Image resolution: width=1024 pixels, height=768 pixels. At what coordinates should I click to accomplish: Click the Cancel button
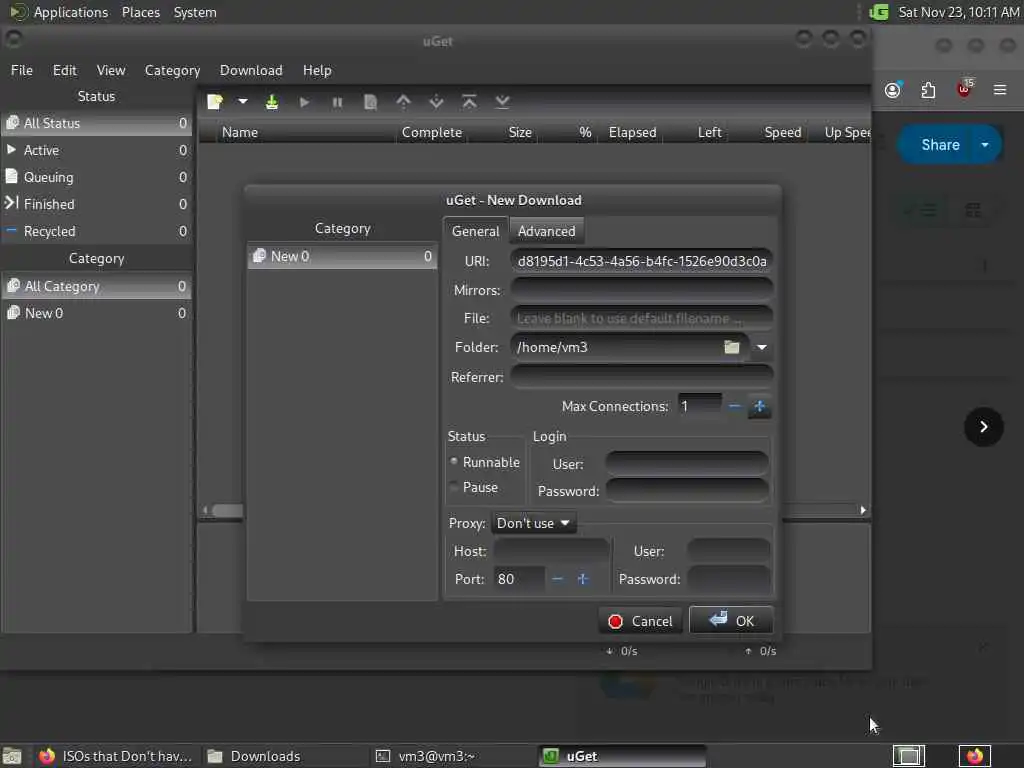641,621
